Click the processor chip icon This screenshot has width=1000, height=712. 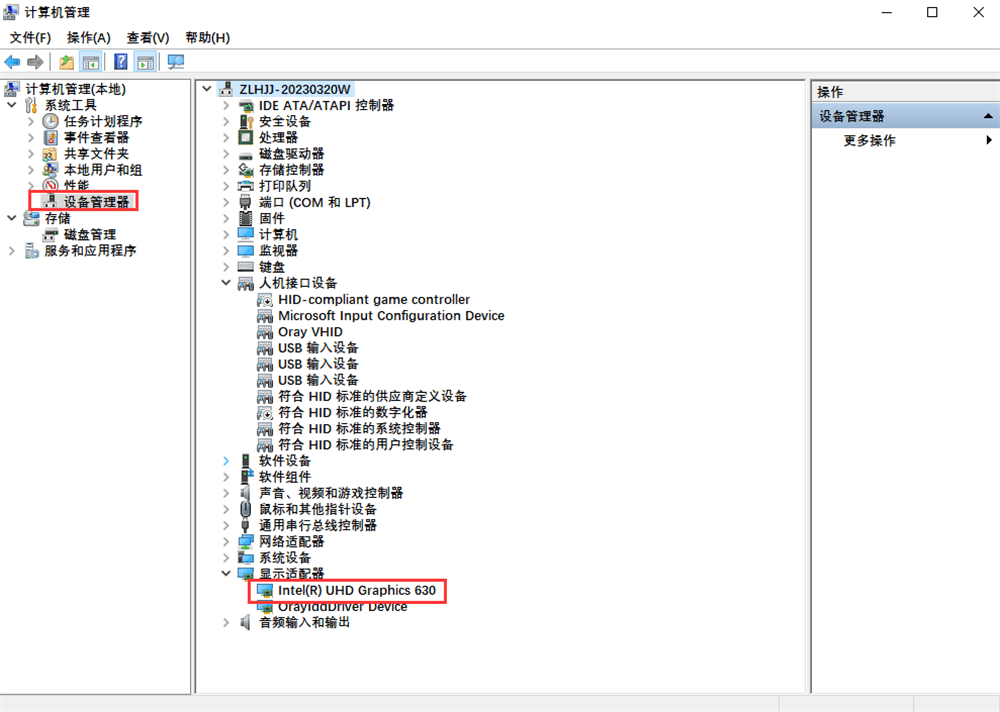click(246, 138)
